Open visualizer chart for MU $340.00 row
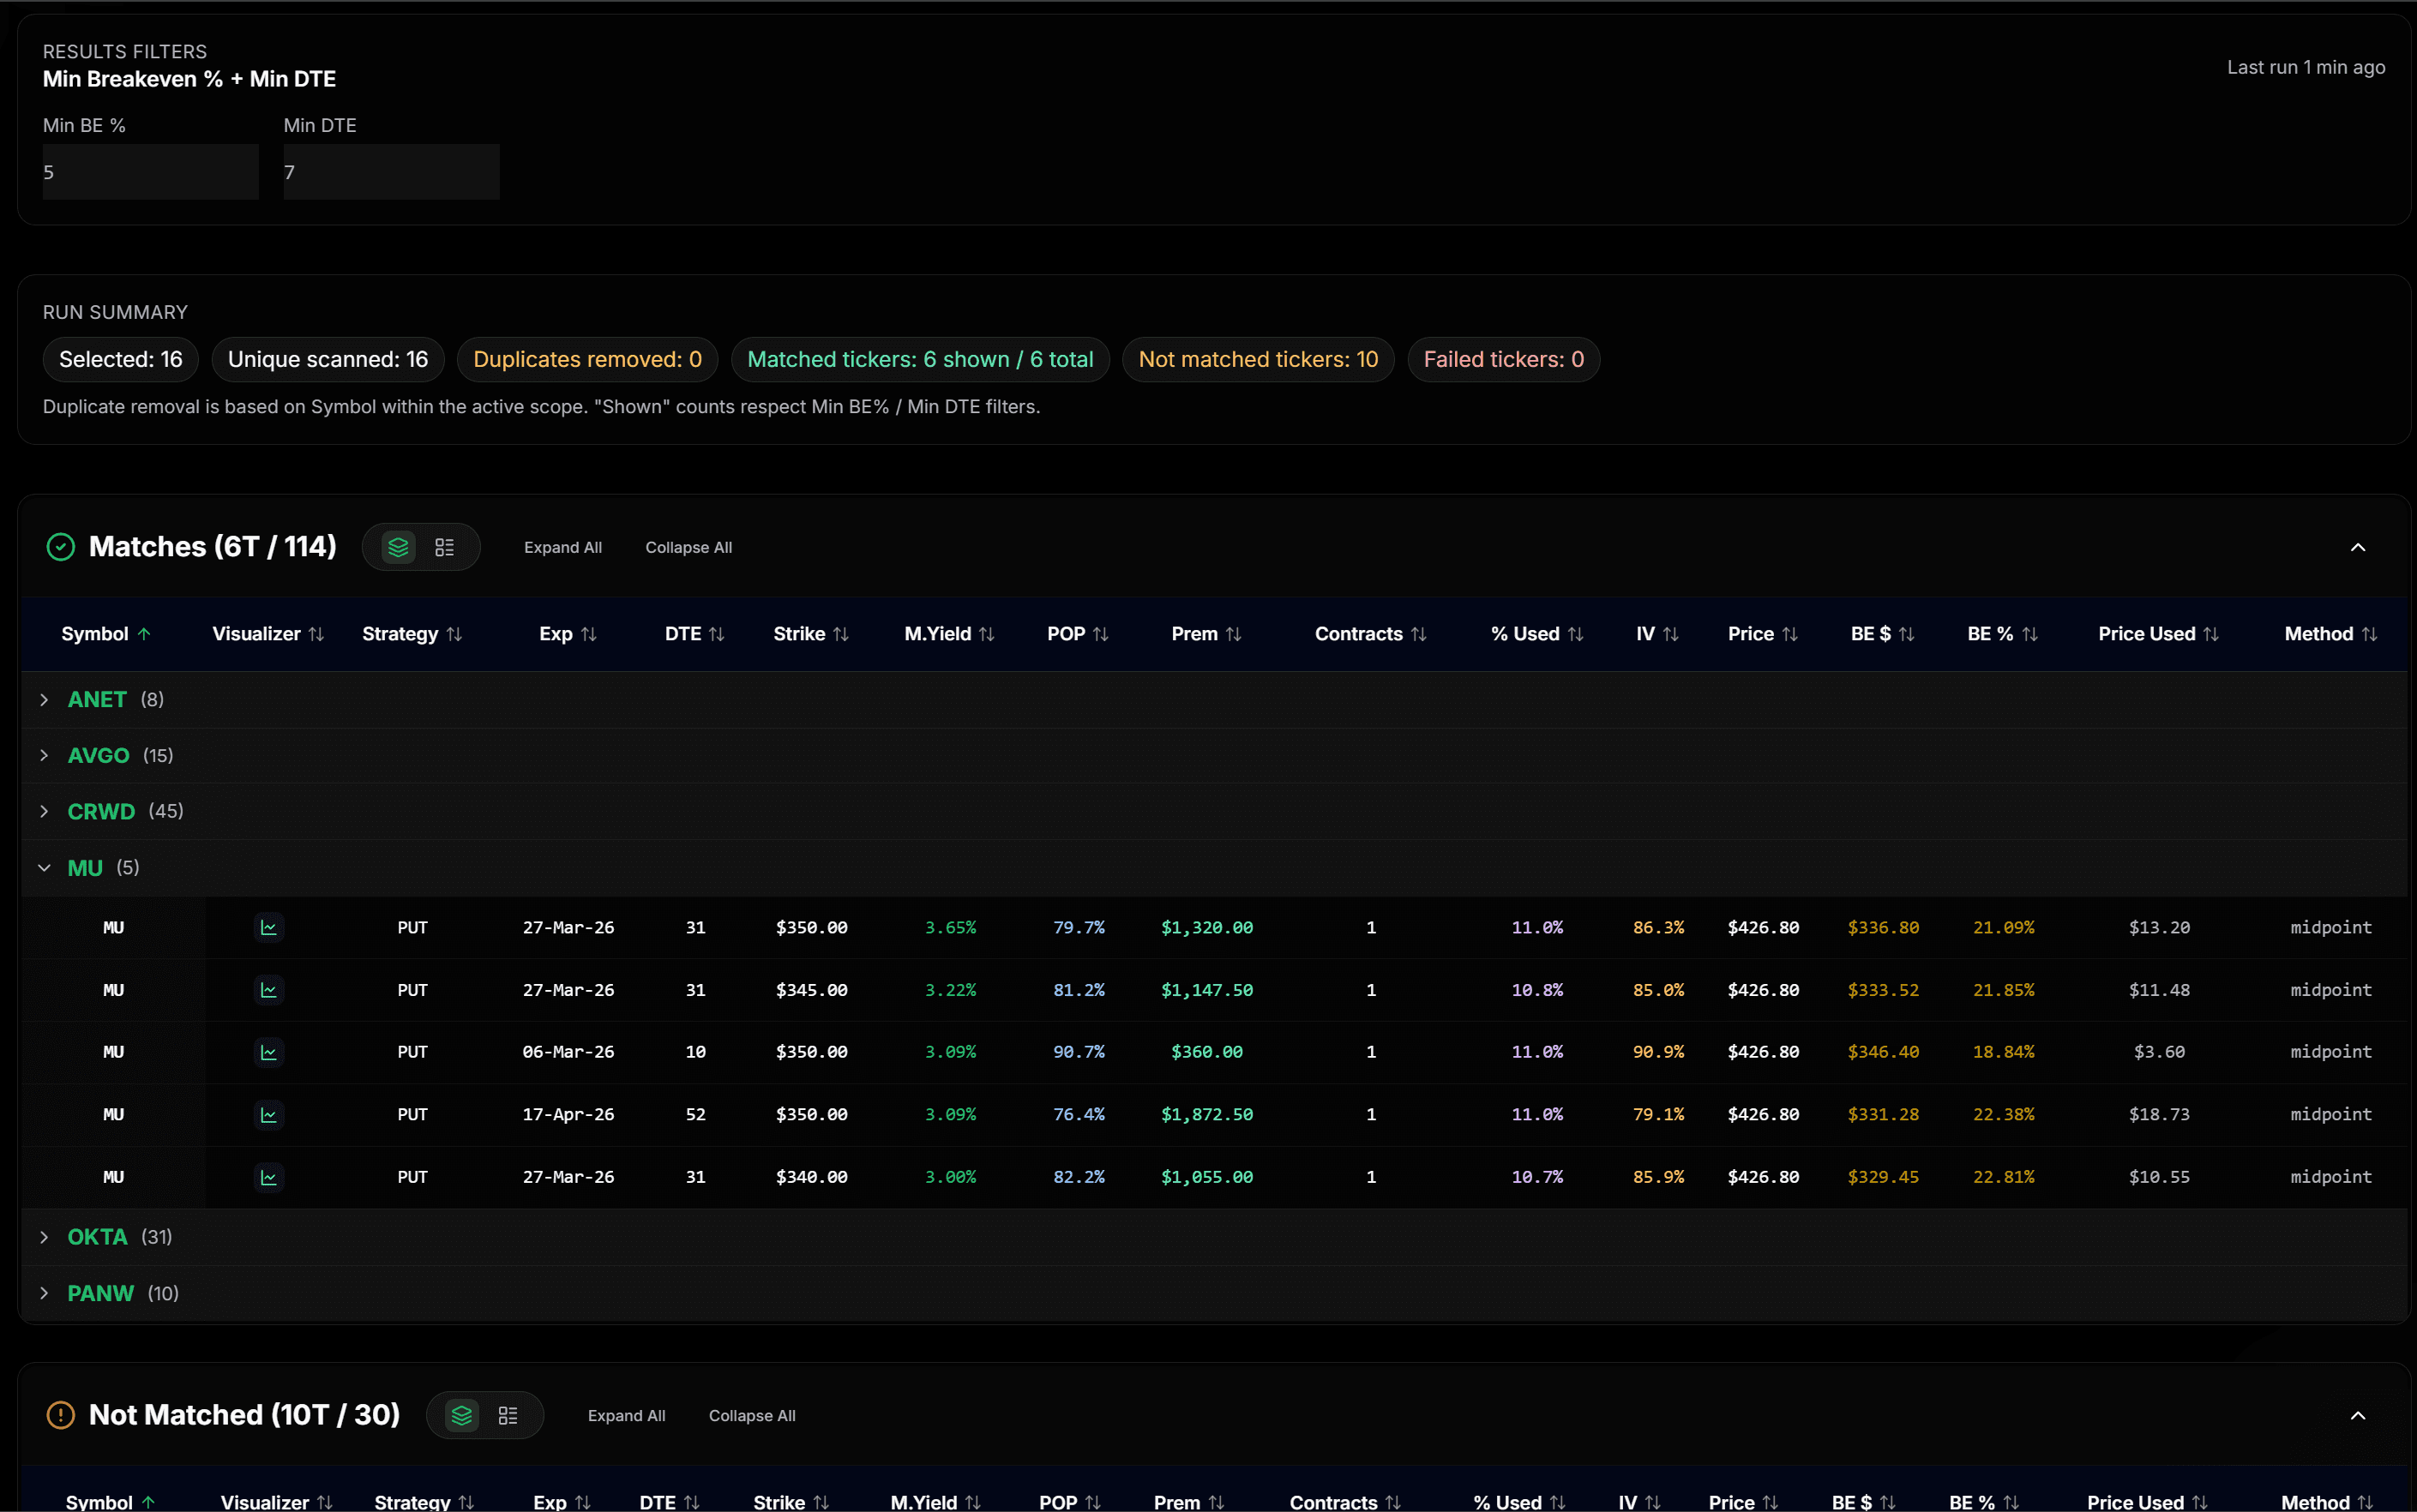The width and height of the screenshot is (2417, 1512). (x=268, y=1177)
